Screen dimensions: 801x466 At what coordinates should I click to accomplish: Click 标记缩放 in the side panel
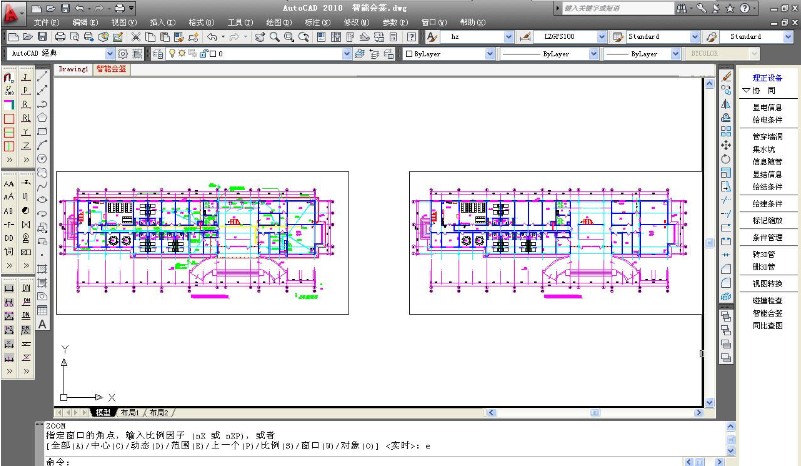[767, 220]
